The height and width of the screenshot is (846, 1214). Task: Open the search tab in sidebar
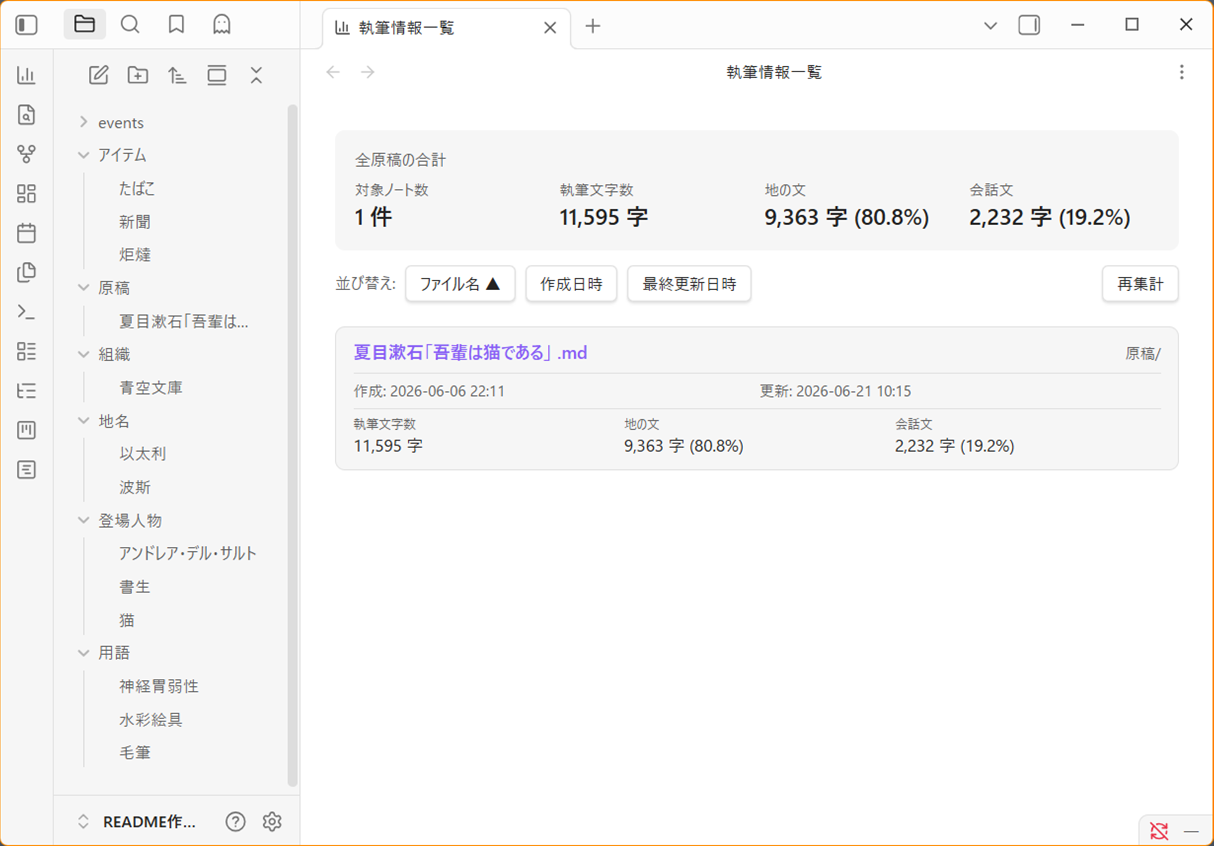point(130,24)
